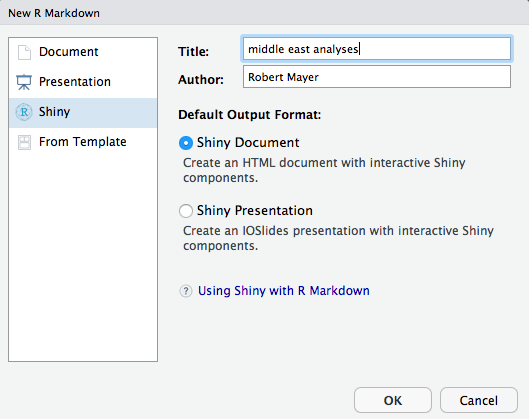This screenshot has width=529, height=419.
Task: Open the Using Shiny with R Markdown link
Action: point(283,291)
